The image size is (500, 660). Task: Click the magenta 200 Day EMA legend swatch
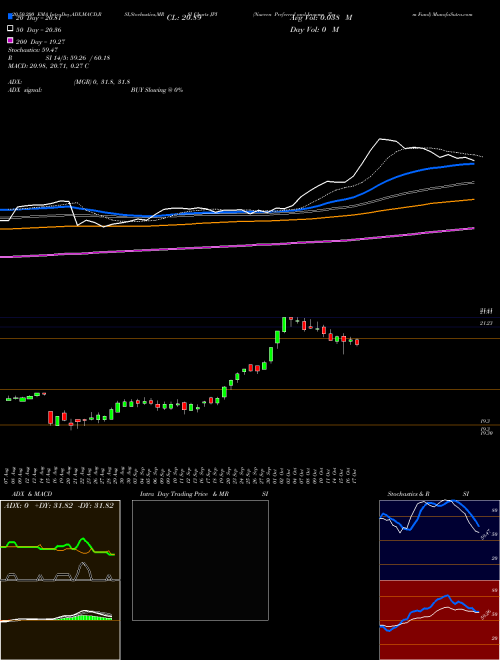point(10,40)
